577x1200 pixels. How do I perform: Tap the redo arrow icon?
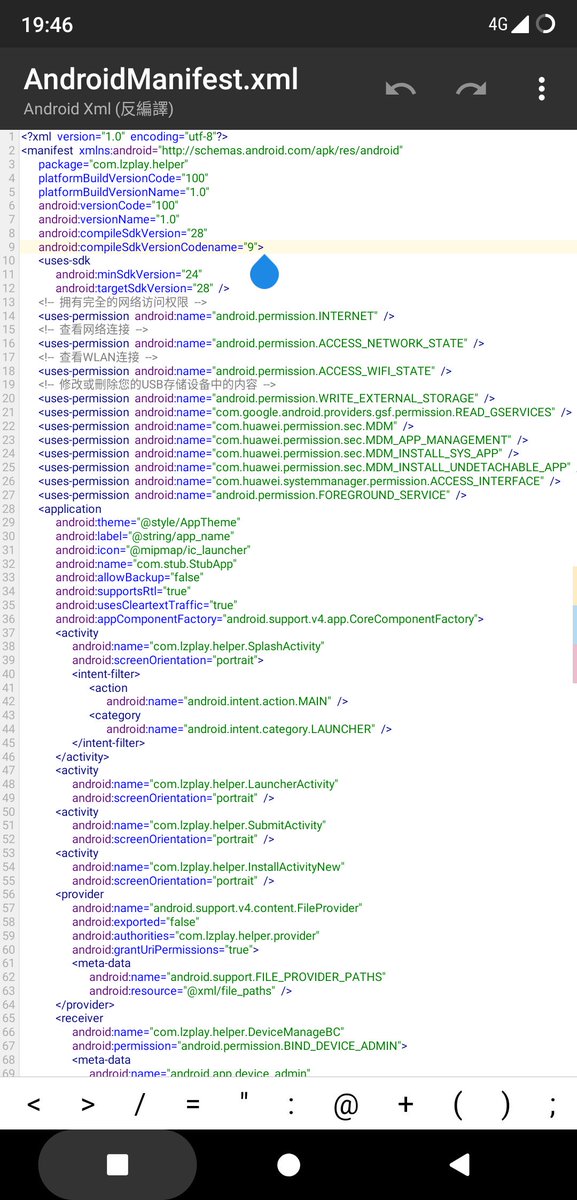pyautogui.click(x=471, y=89)
